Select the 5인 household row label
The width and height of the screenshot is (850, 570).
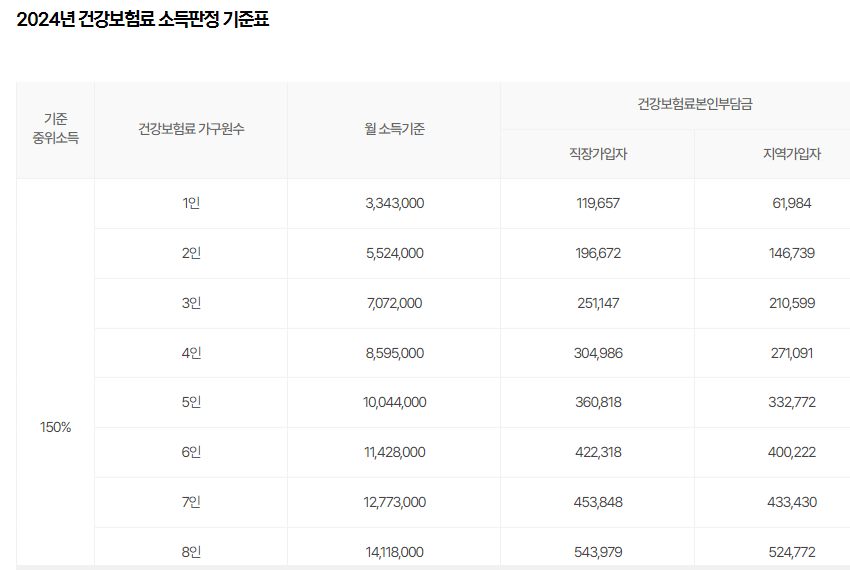[x=191, y=402]
